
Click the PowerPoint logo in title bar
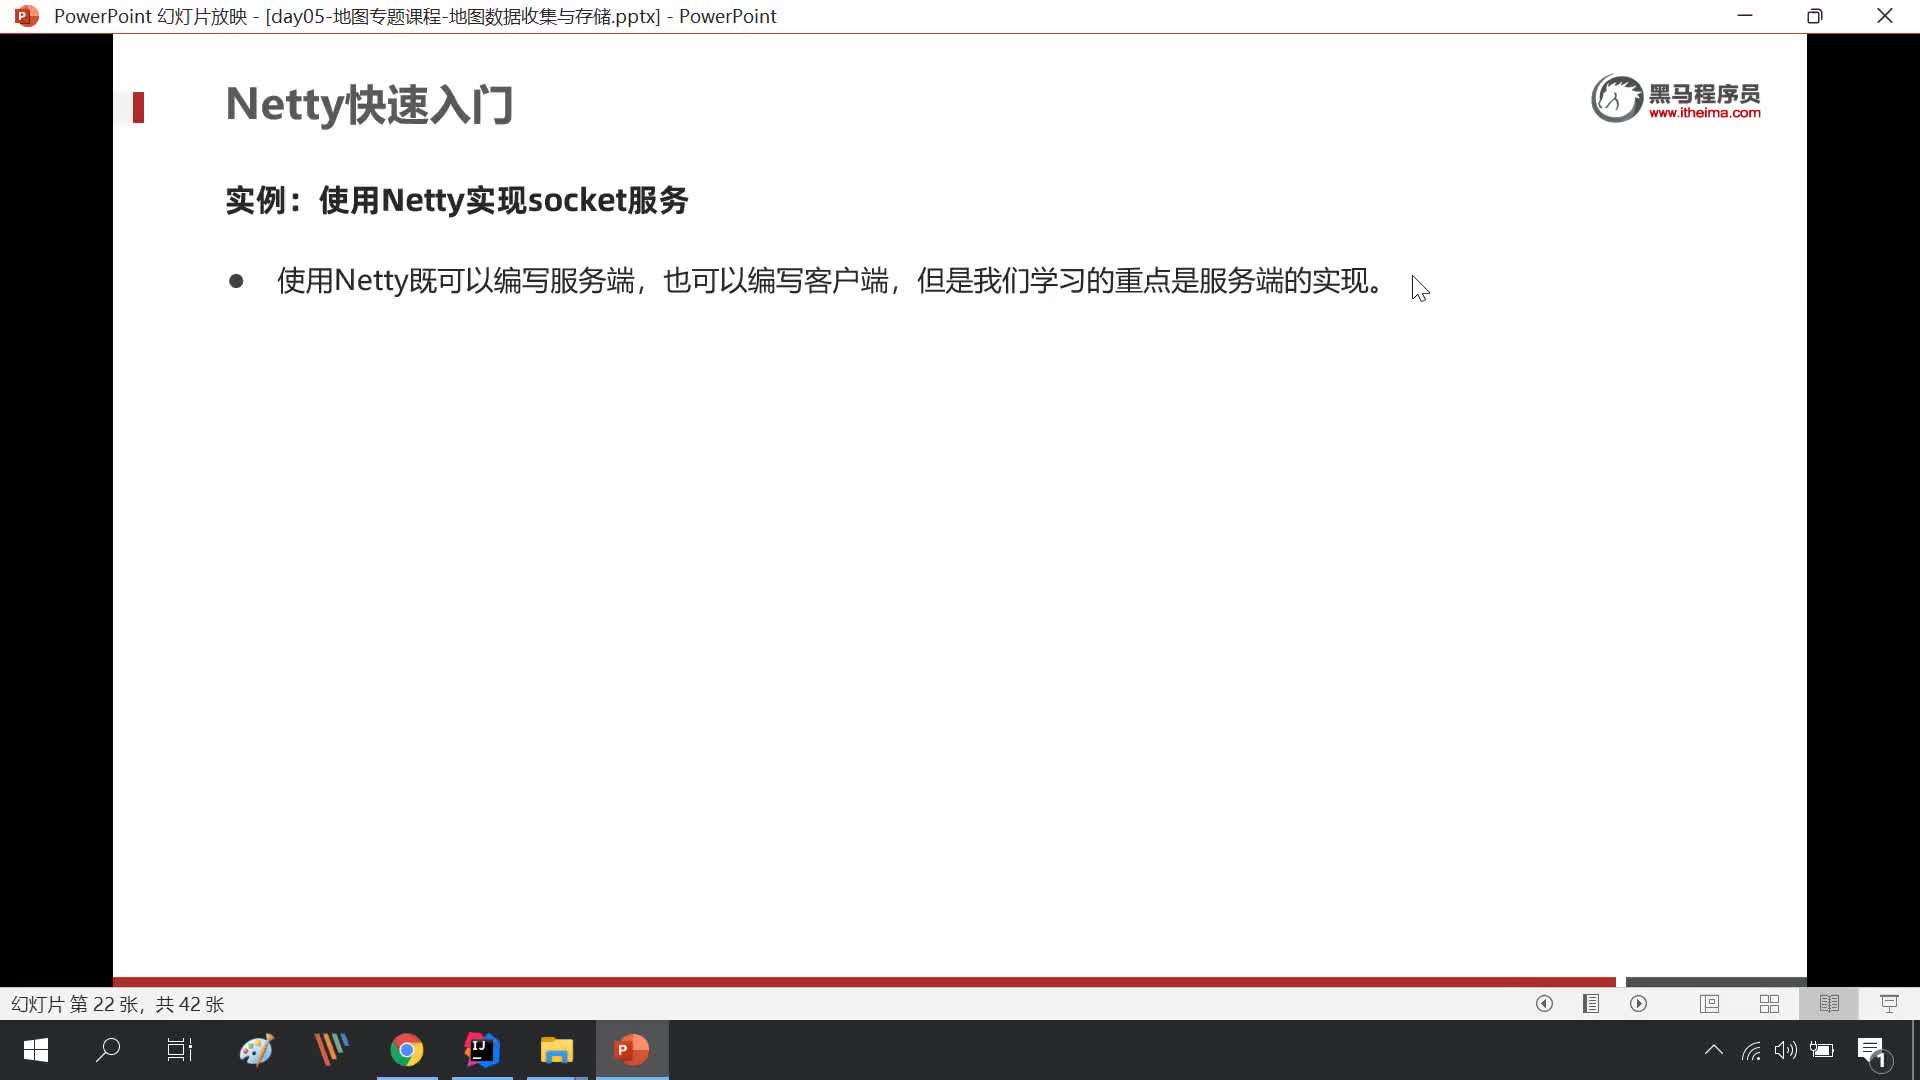click(x=27, y=16)
